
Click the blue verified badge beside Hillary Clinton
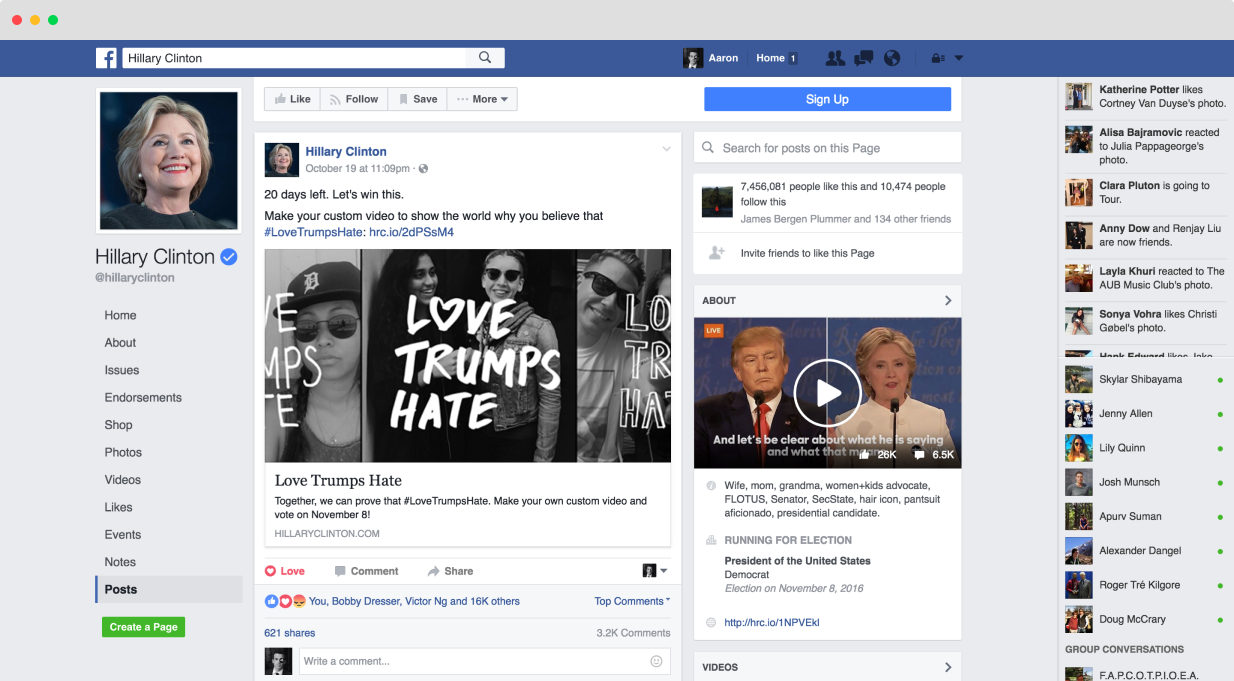(229, 257)
